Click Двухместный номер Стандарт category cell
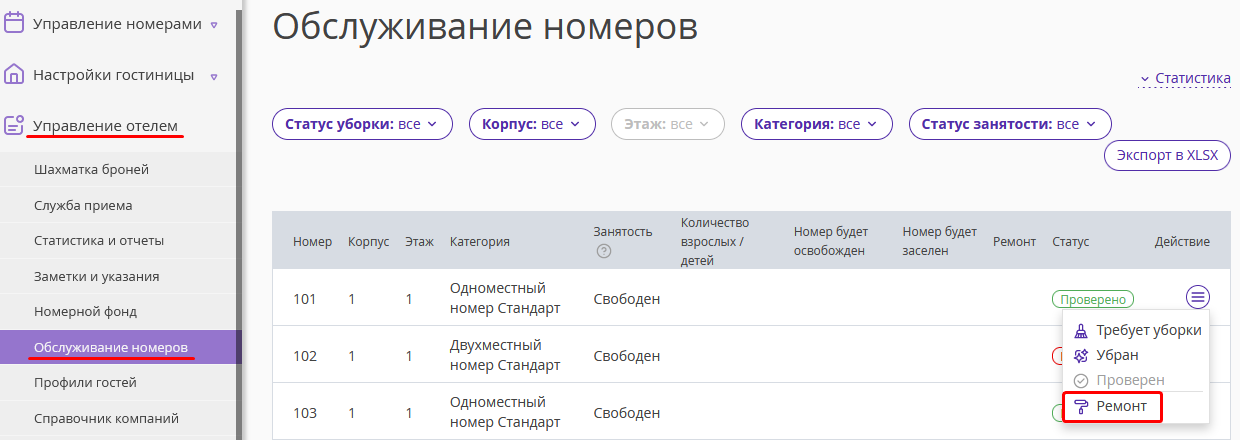The image size is (1240, 440). pos(505,356)
